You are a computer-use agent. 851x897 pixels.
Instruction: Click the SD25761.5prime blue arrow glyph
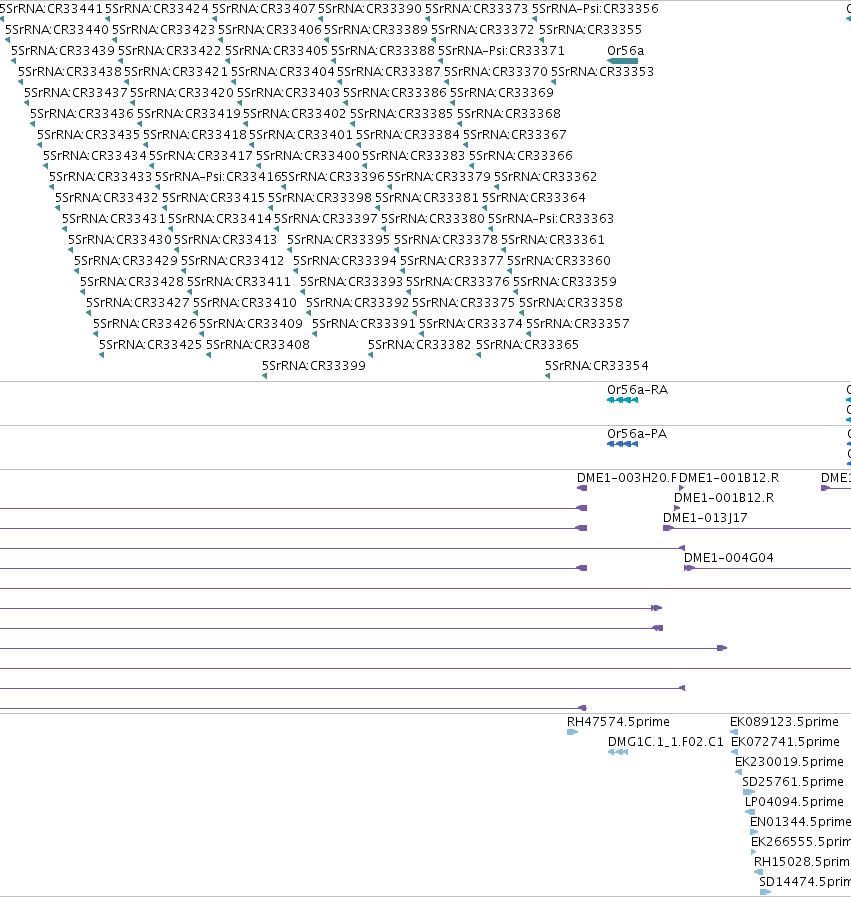(x=749, y=792)
